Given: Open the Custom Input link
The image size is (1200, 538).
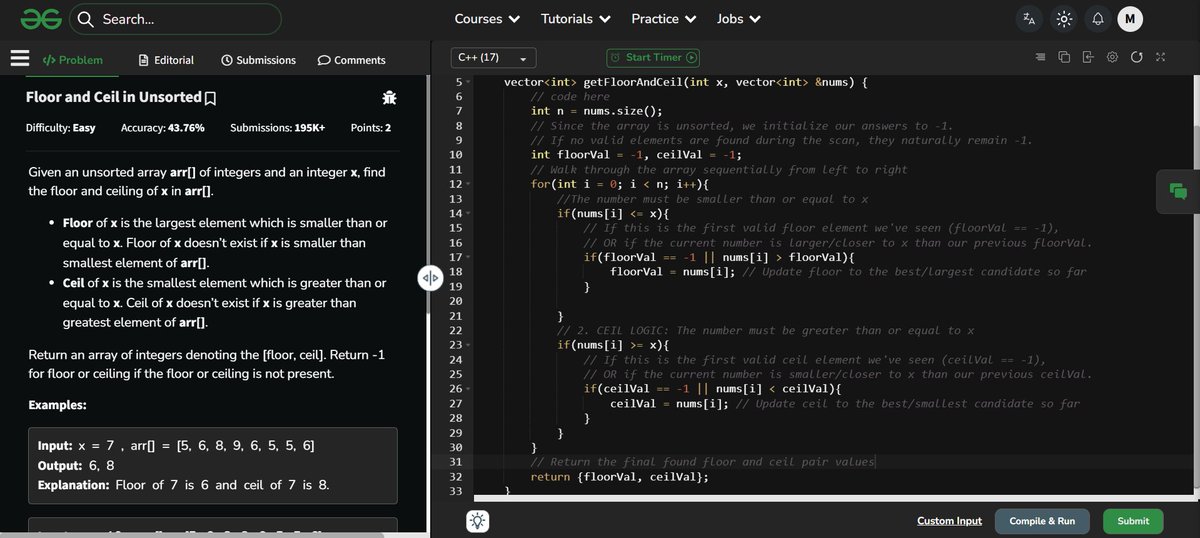Looking at the screenshot, I should [949, 521].
